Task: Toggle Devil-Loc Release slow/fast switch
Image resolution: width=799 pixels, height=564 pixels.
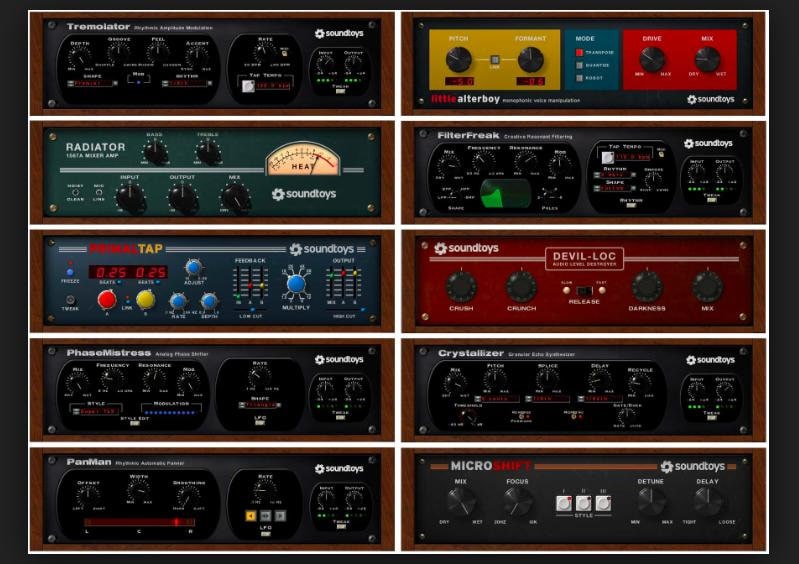Action: (584, 291)
